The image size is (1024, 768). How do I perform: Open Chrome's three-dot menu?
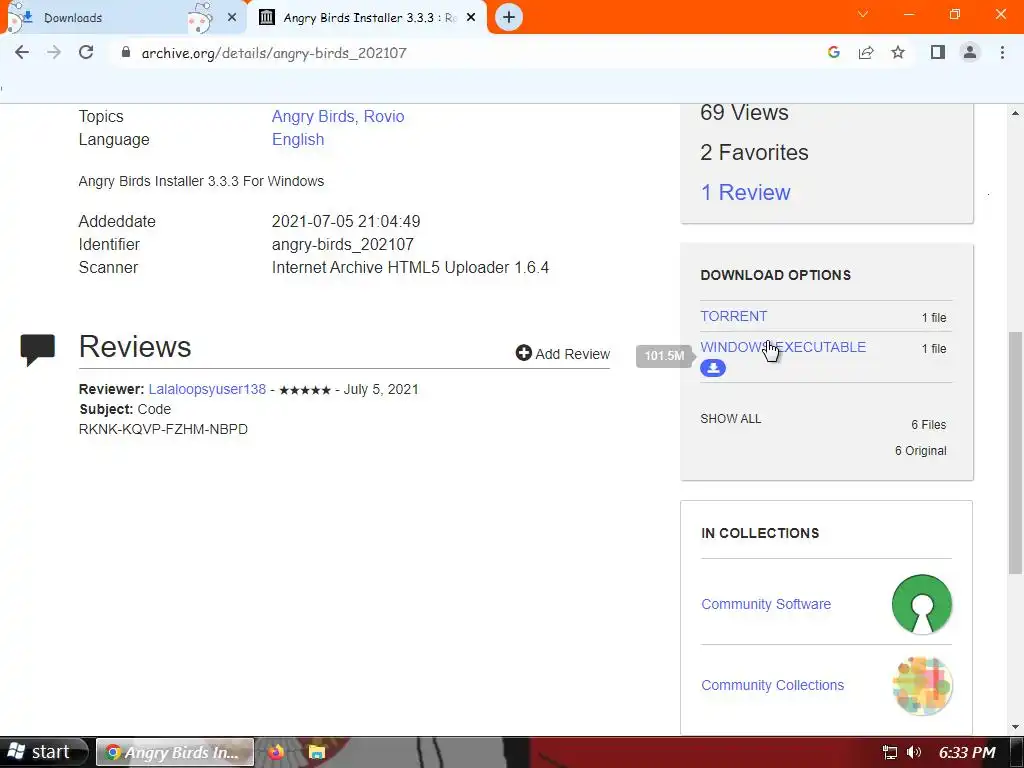pos(1002,52)
